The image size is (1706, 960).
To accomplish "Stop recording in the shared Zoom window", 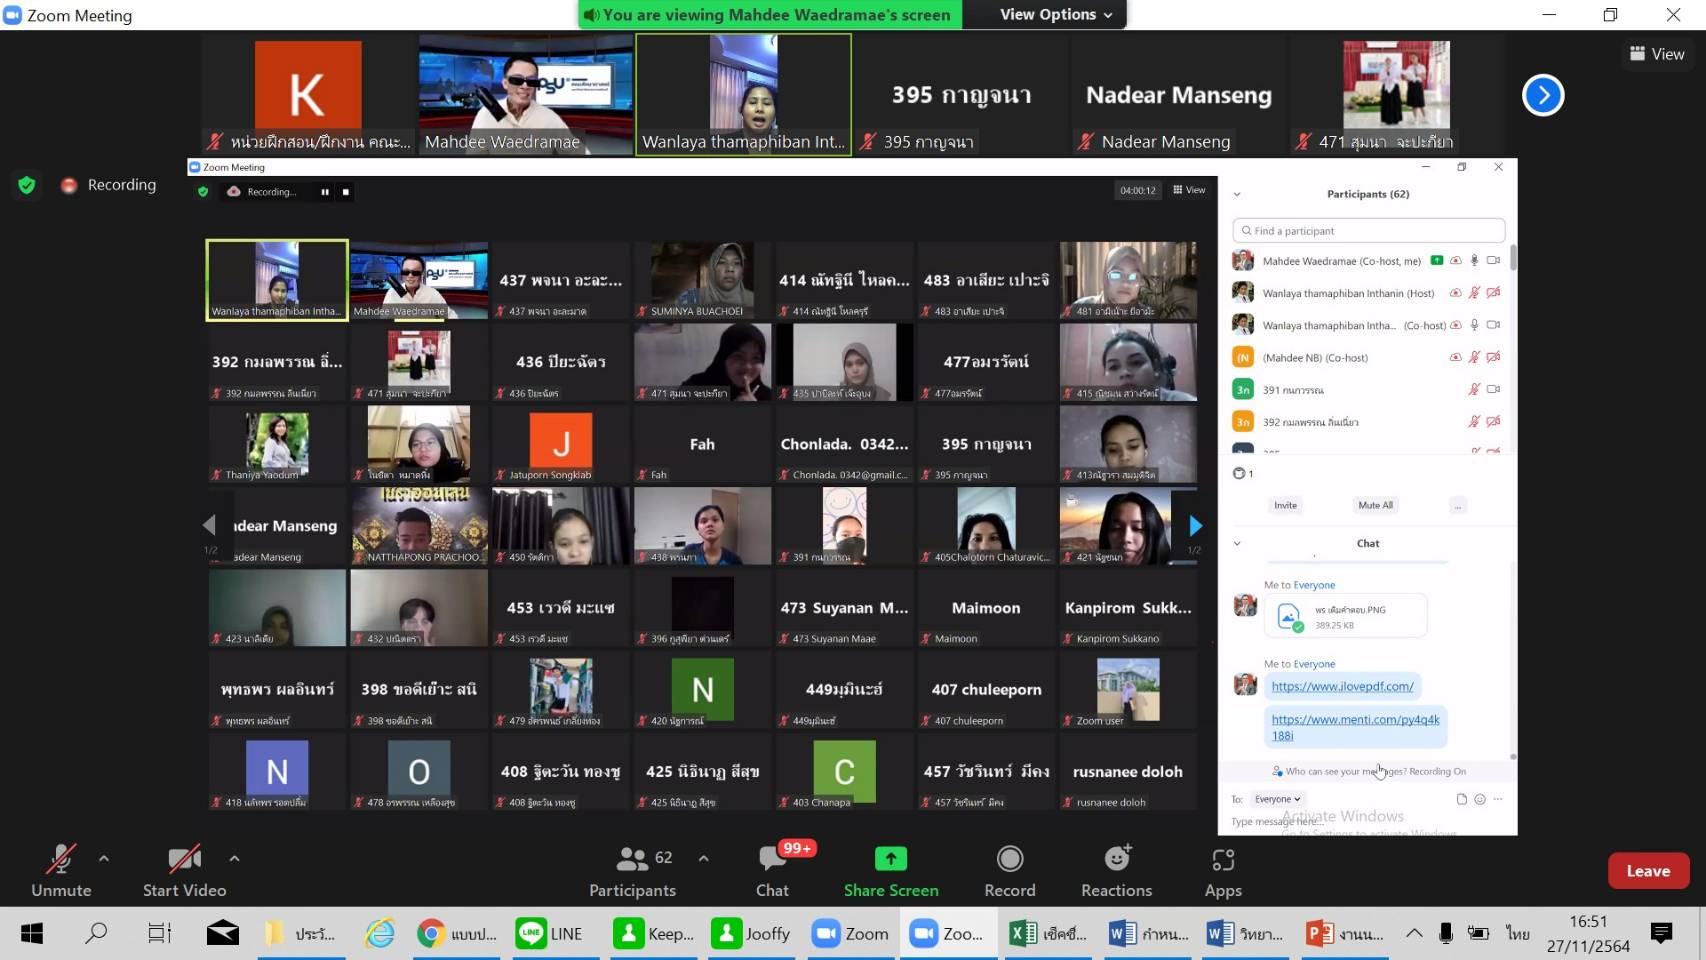I will pos(346,192).
